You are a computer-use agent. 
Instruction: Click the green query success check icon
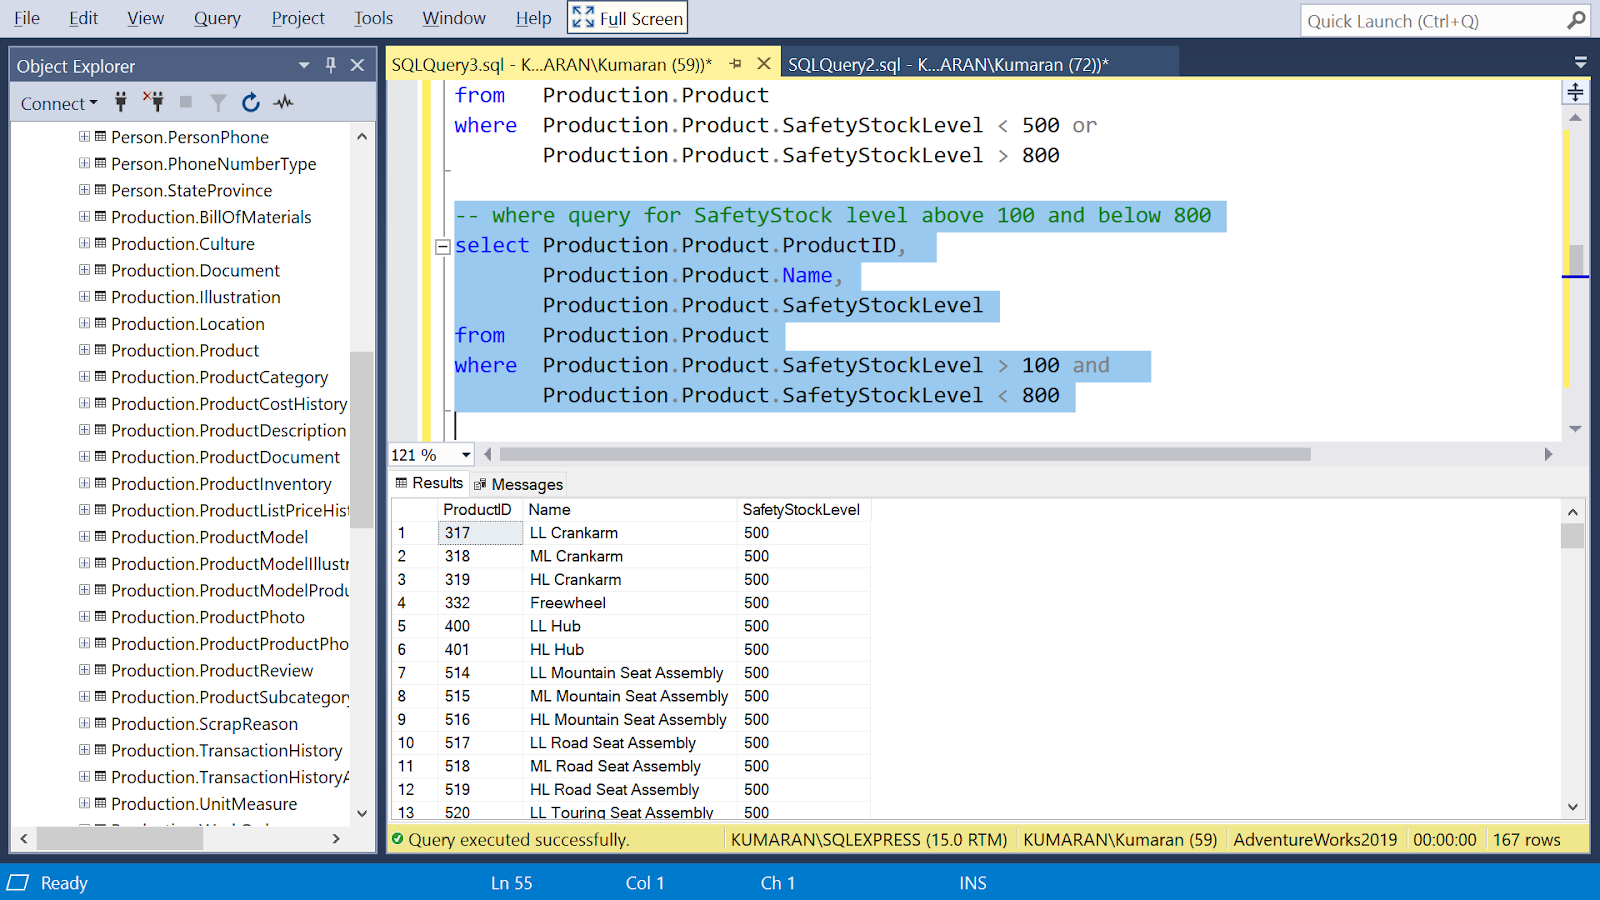[x=398, y=839]
